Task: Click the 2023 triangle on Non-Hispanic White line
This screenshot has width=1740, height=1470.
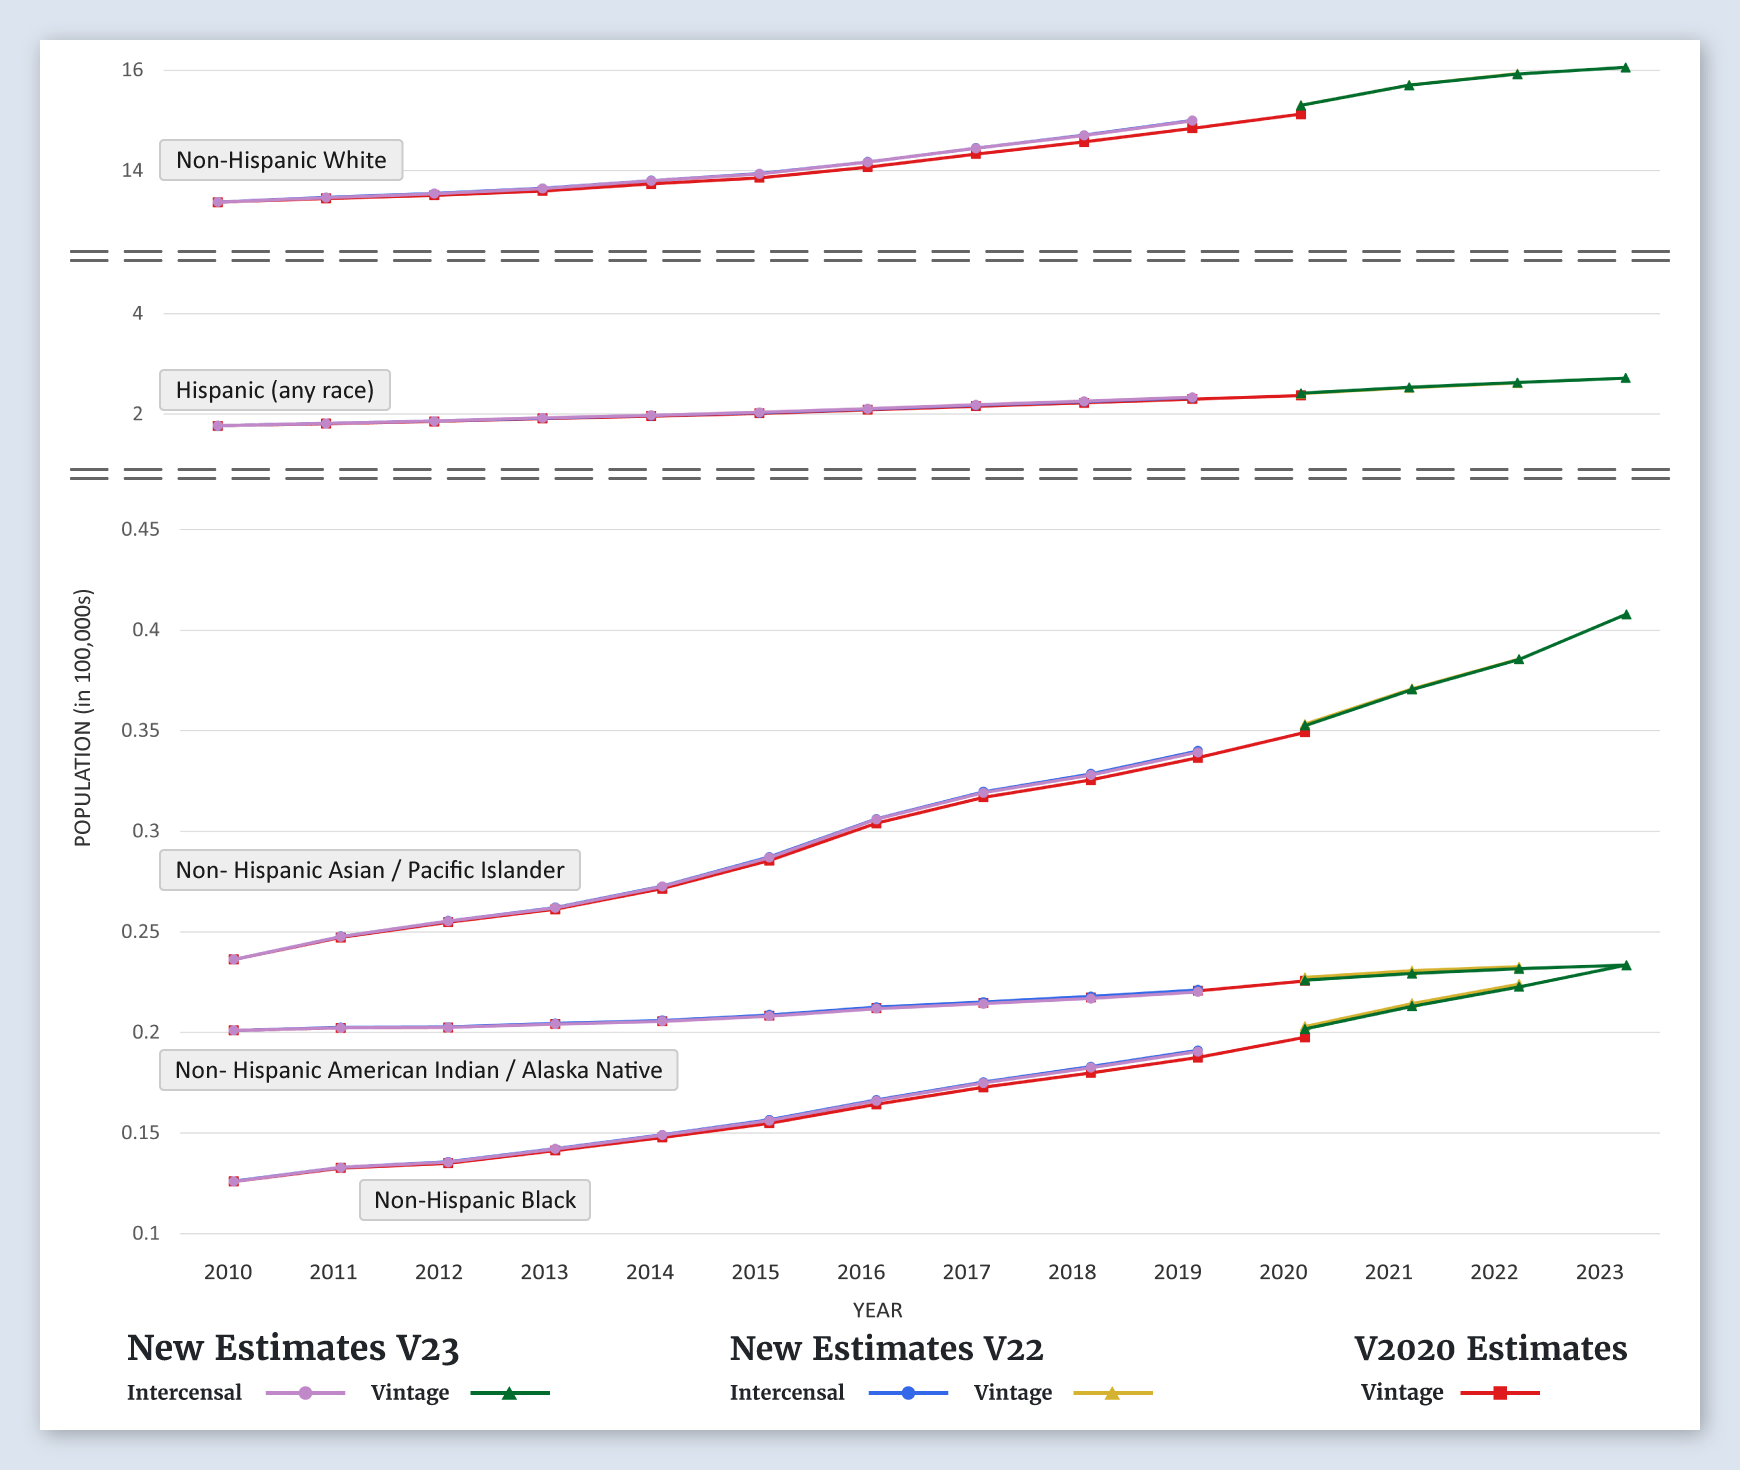Action: coord(1625,68)
